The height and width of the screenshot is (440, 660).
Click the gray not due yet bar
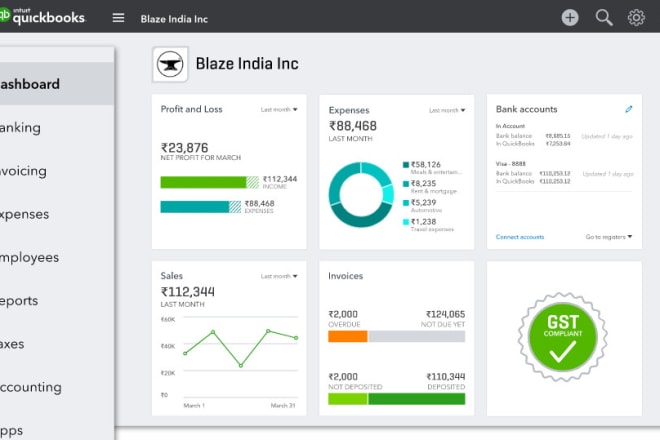[x=417, y=336]
